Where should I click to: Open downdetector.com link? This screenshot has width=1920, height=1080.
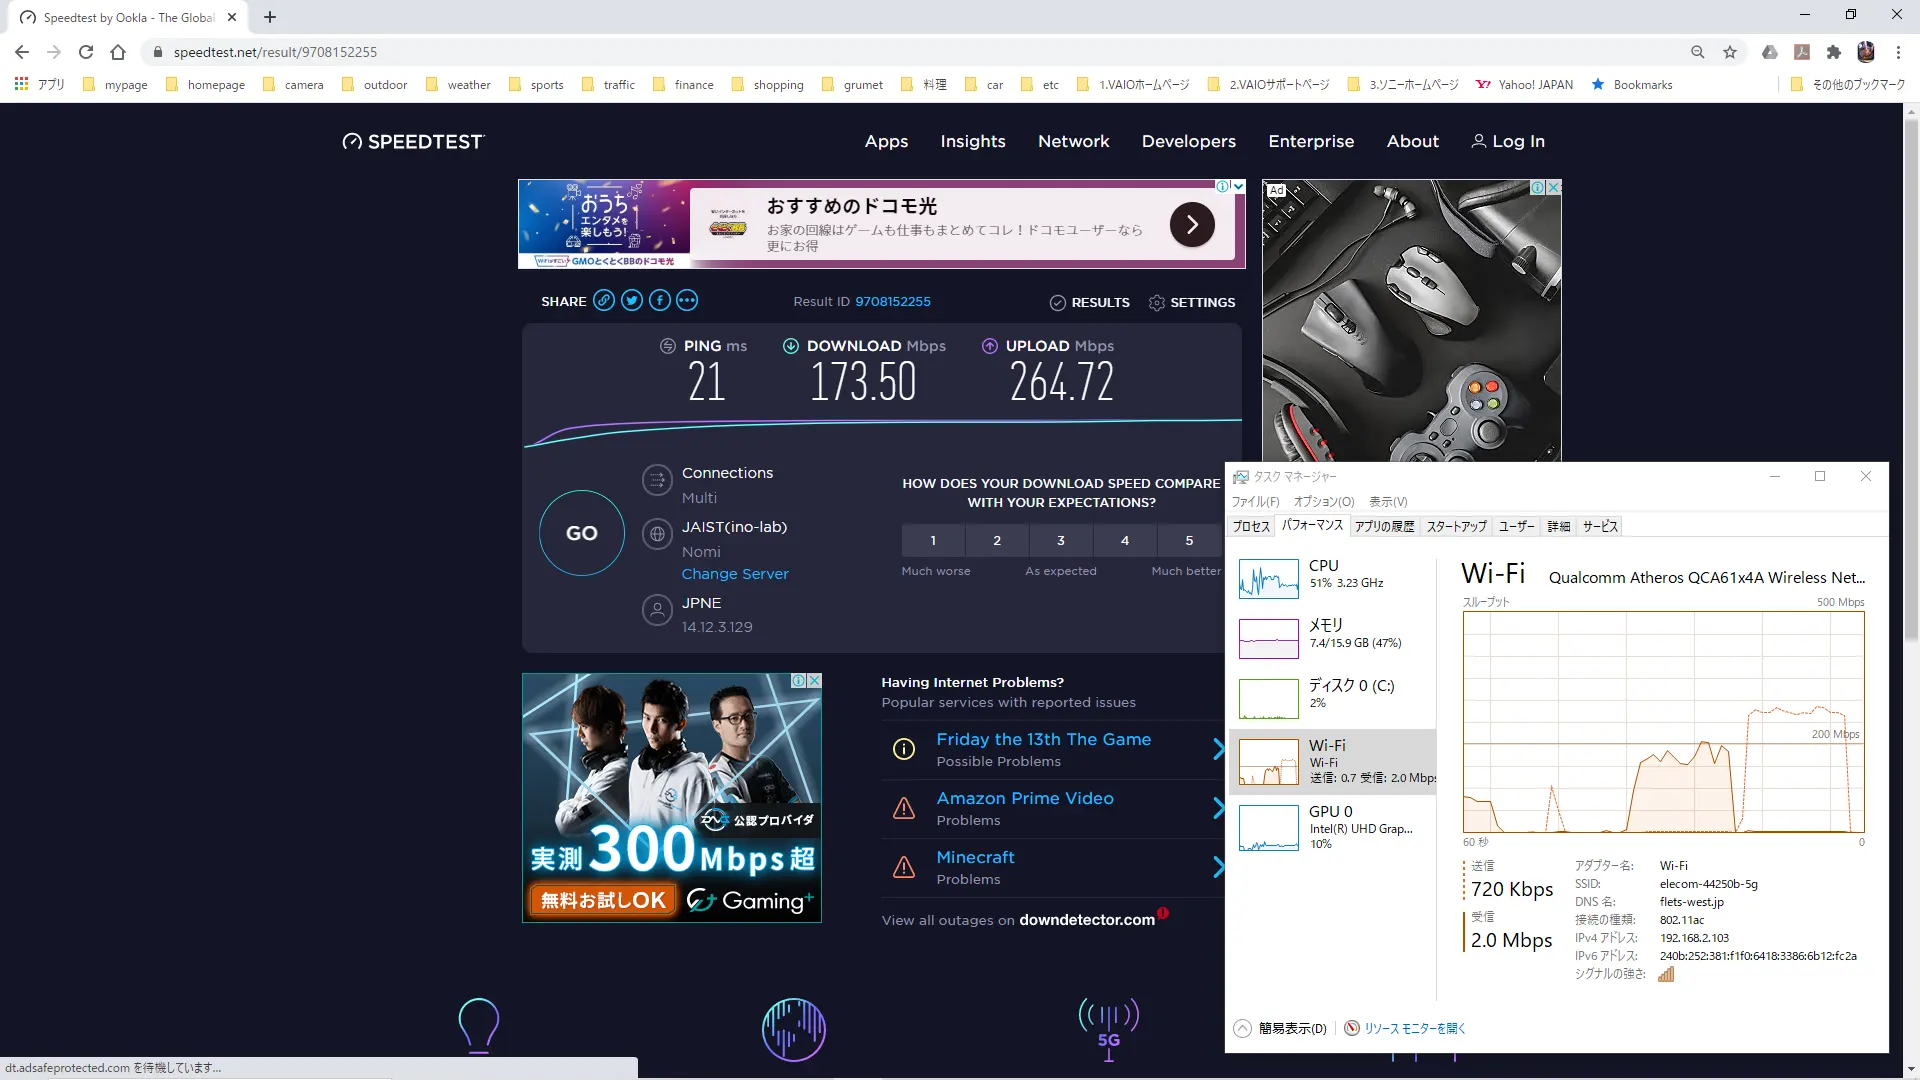click(1087, 920)
